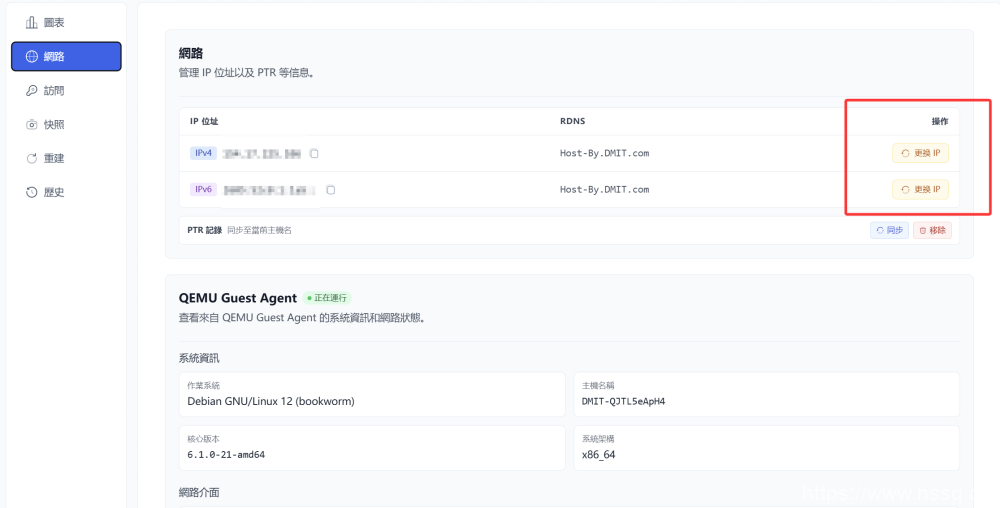Click the purple IPv6 badge

point(203,190)
